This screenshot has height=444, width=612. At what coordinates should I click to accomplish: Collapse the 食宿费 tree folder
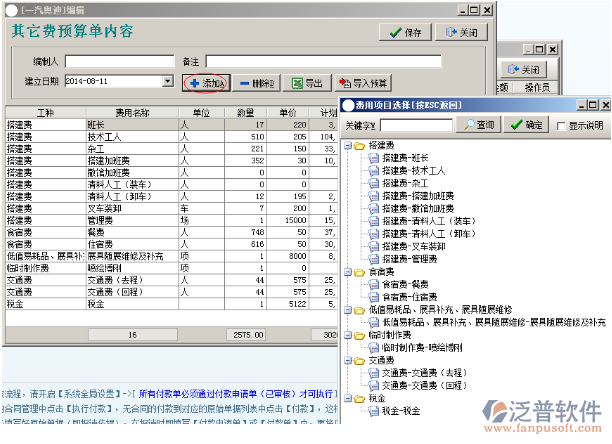[347, 271]
